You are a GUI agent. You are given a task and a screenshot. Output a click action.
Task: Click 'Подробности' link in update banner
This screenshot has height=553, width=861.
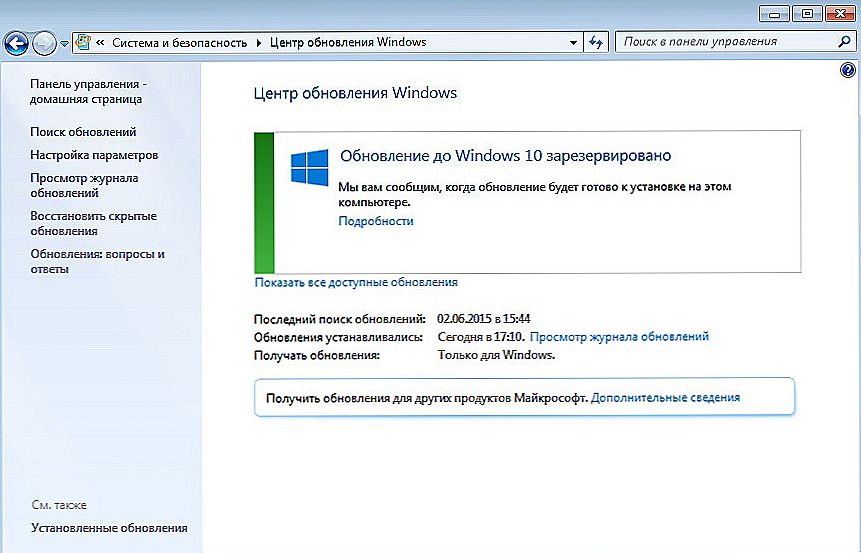376,221
